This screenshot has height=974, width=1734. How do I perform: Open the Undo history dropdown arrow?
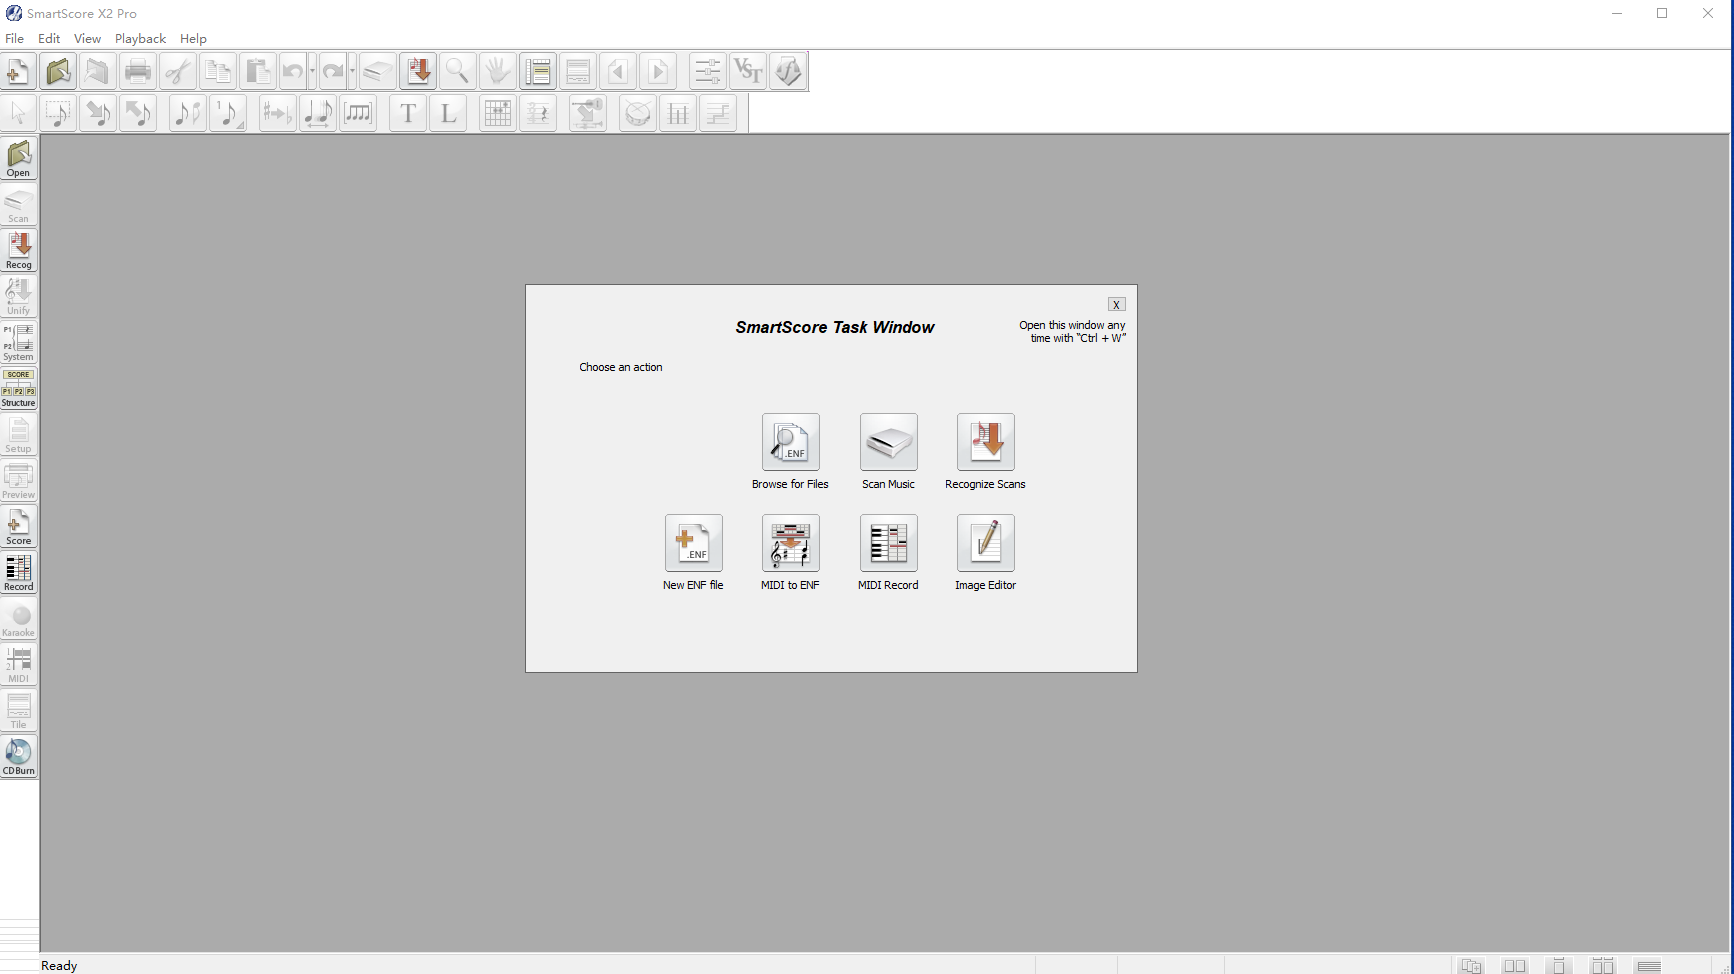click(x=312, y=71)
